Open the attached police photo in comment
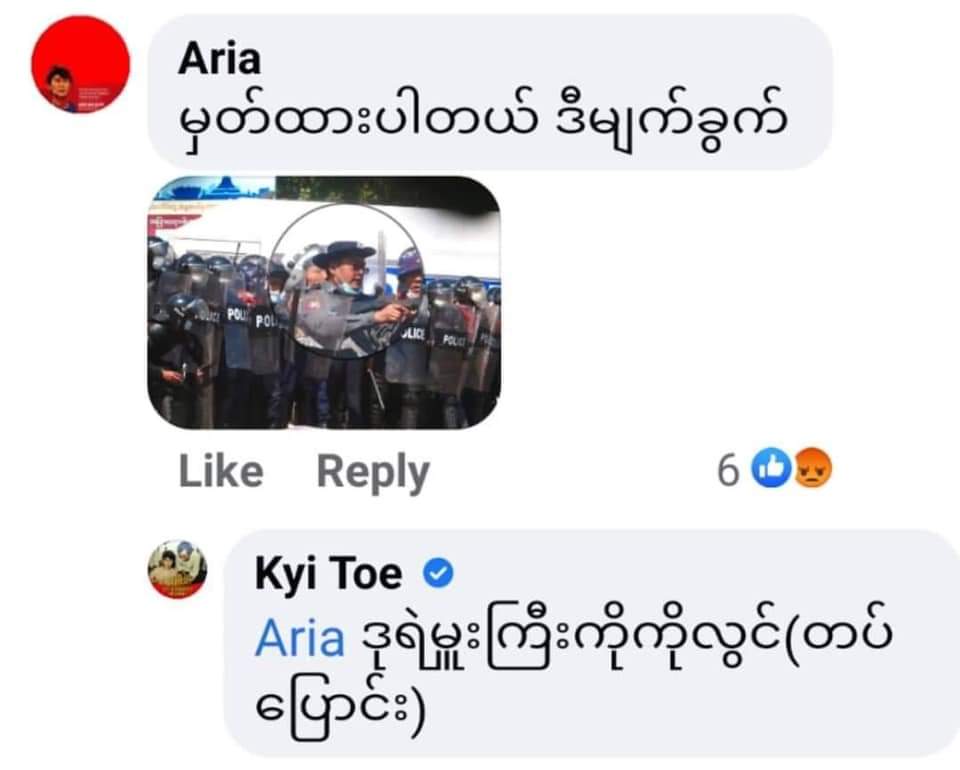Viewport: 960px width, 770px height. 324,302
